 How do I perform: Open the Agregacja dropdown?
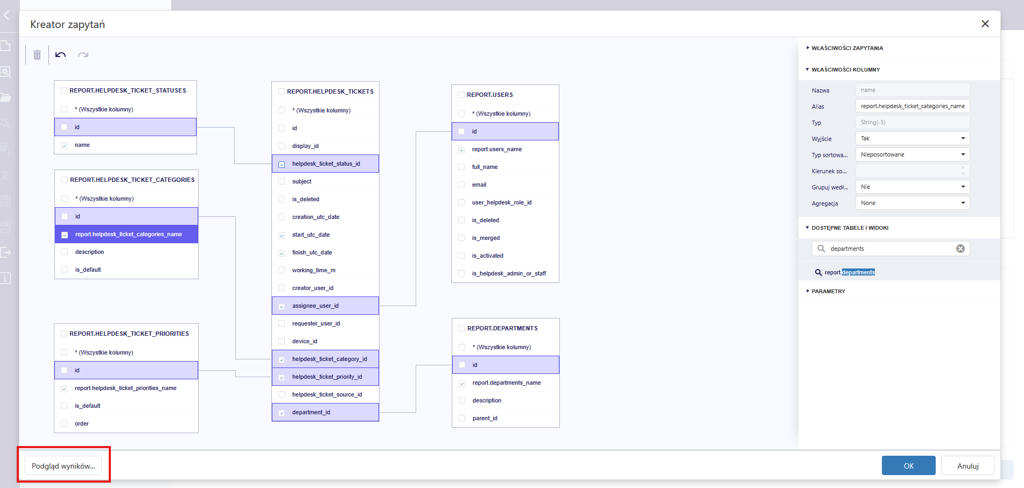tap(912, 203)
